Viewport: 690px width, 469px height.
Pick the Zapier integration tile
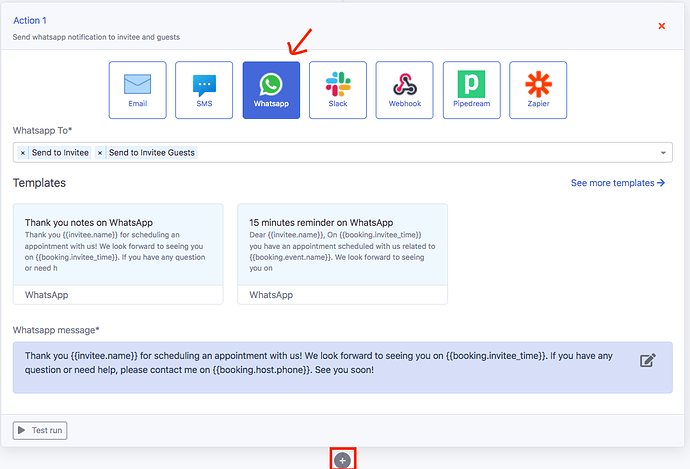tap(538, 90)
